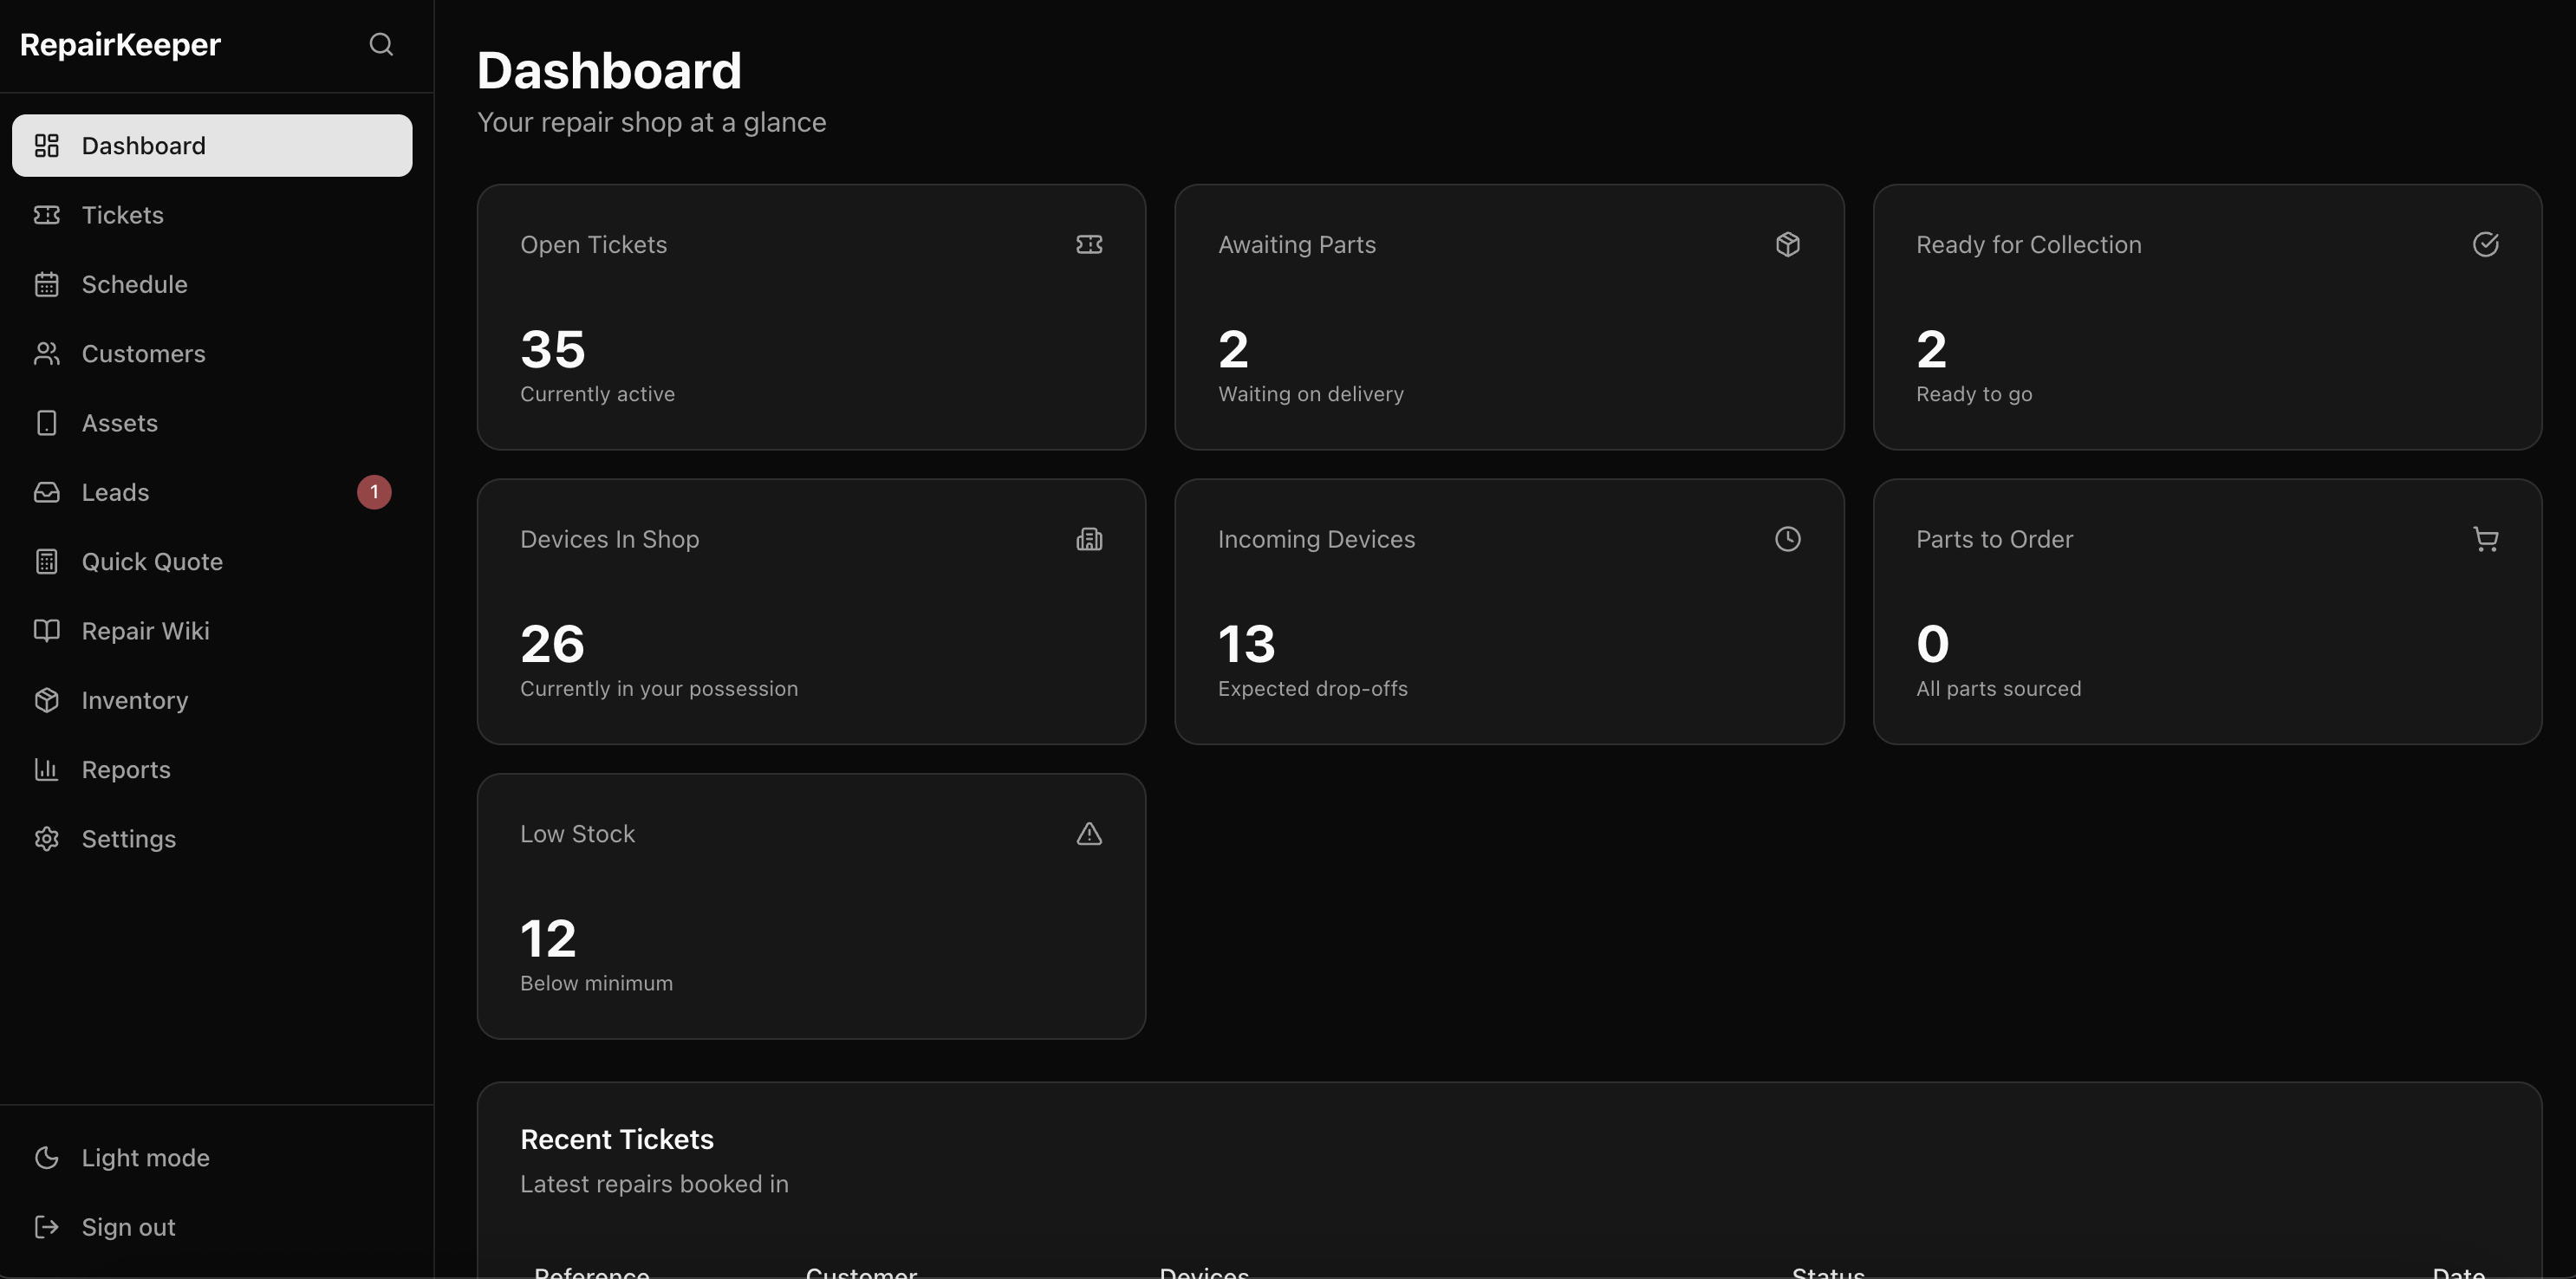
Task: Open the Tickets page from sidebar
Action: tap(122, 215)
